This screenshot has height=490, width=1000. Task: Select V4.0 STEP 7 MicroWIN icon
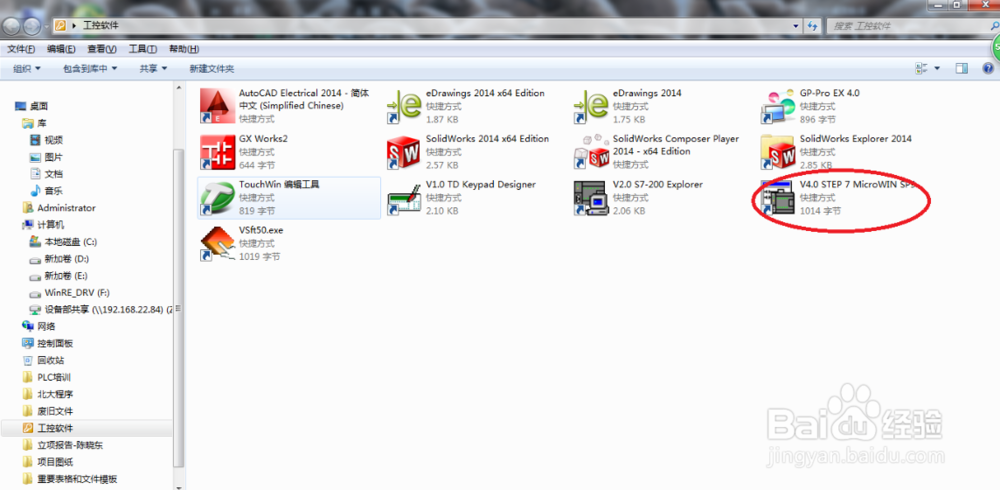coord(777,198)
